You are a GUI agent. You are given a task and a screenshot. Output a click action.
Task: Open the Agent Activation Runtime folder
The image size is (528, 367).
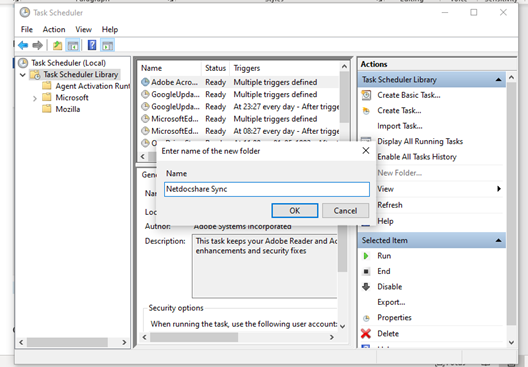point(93,86)
